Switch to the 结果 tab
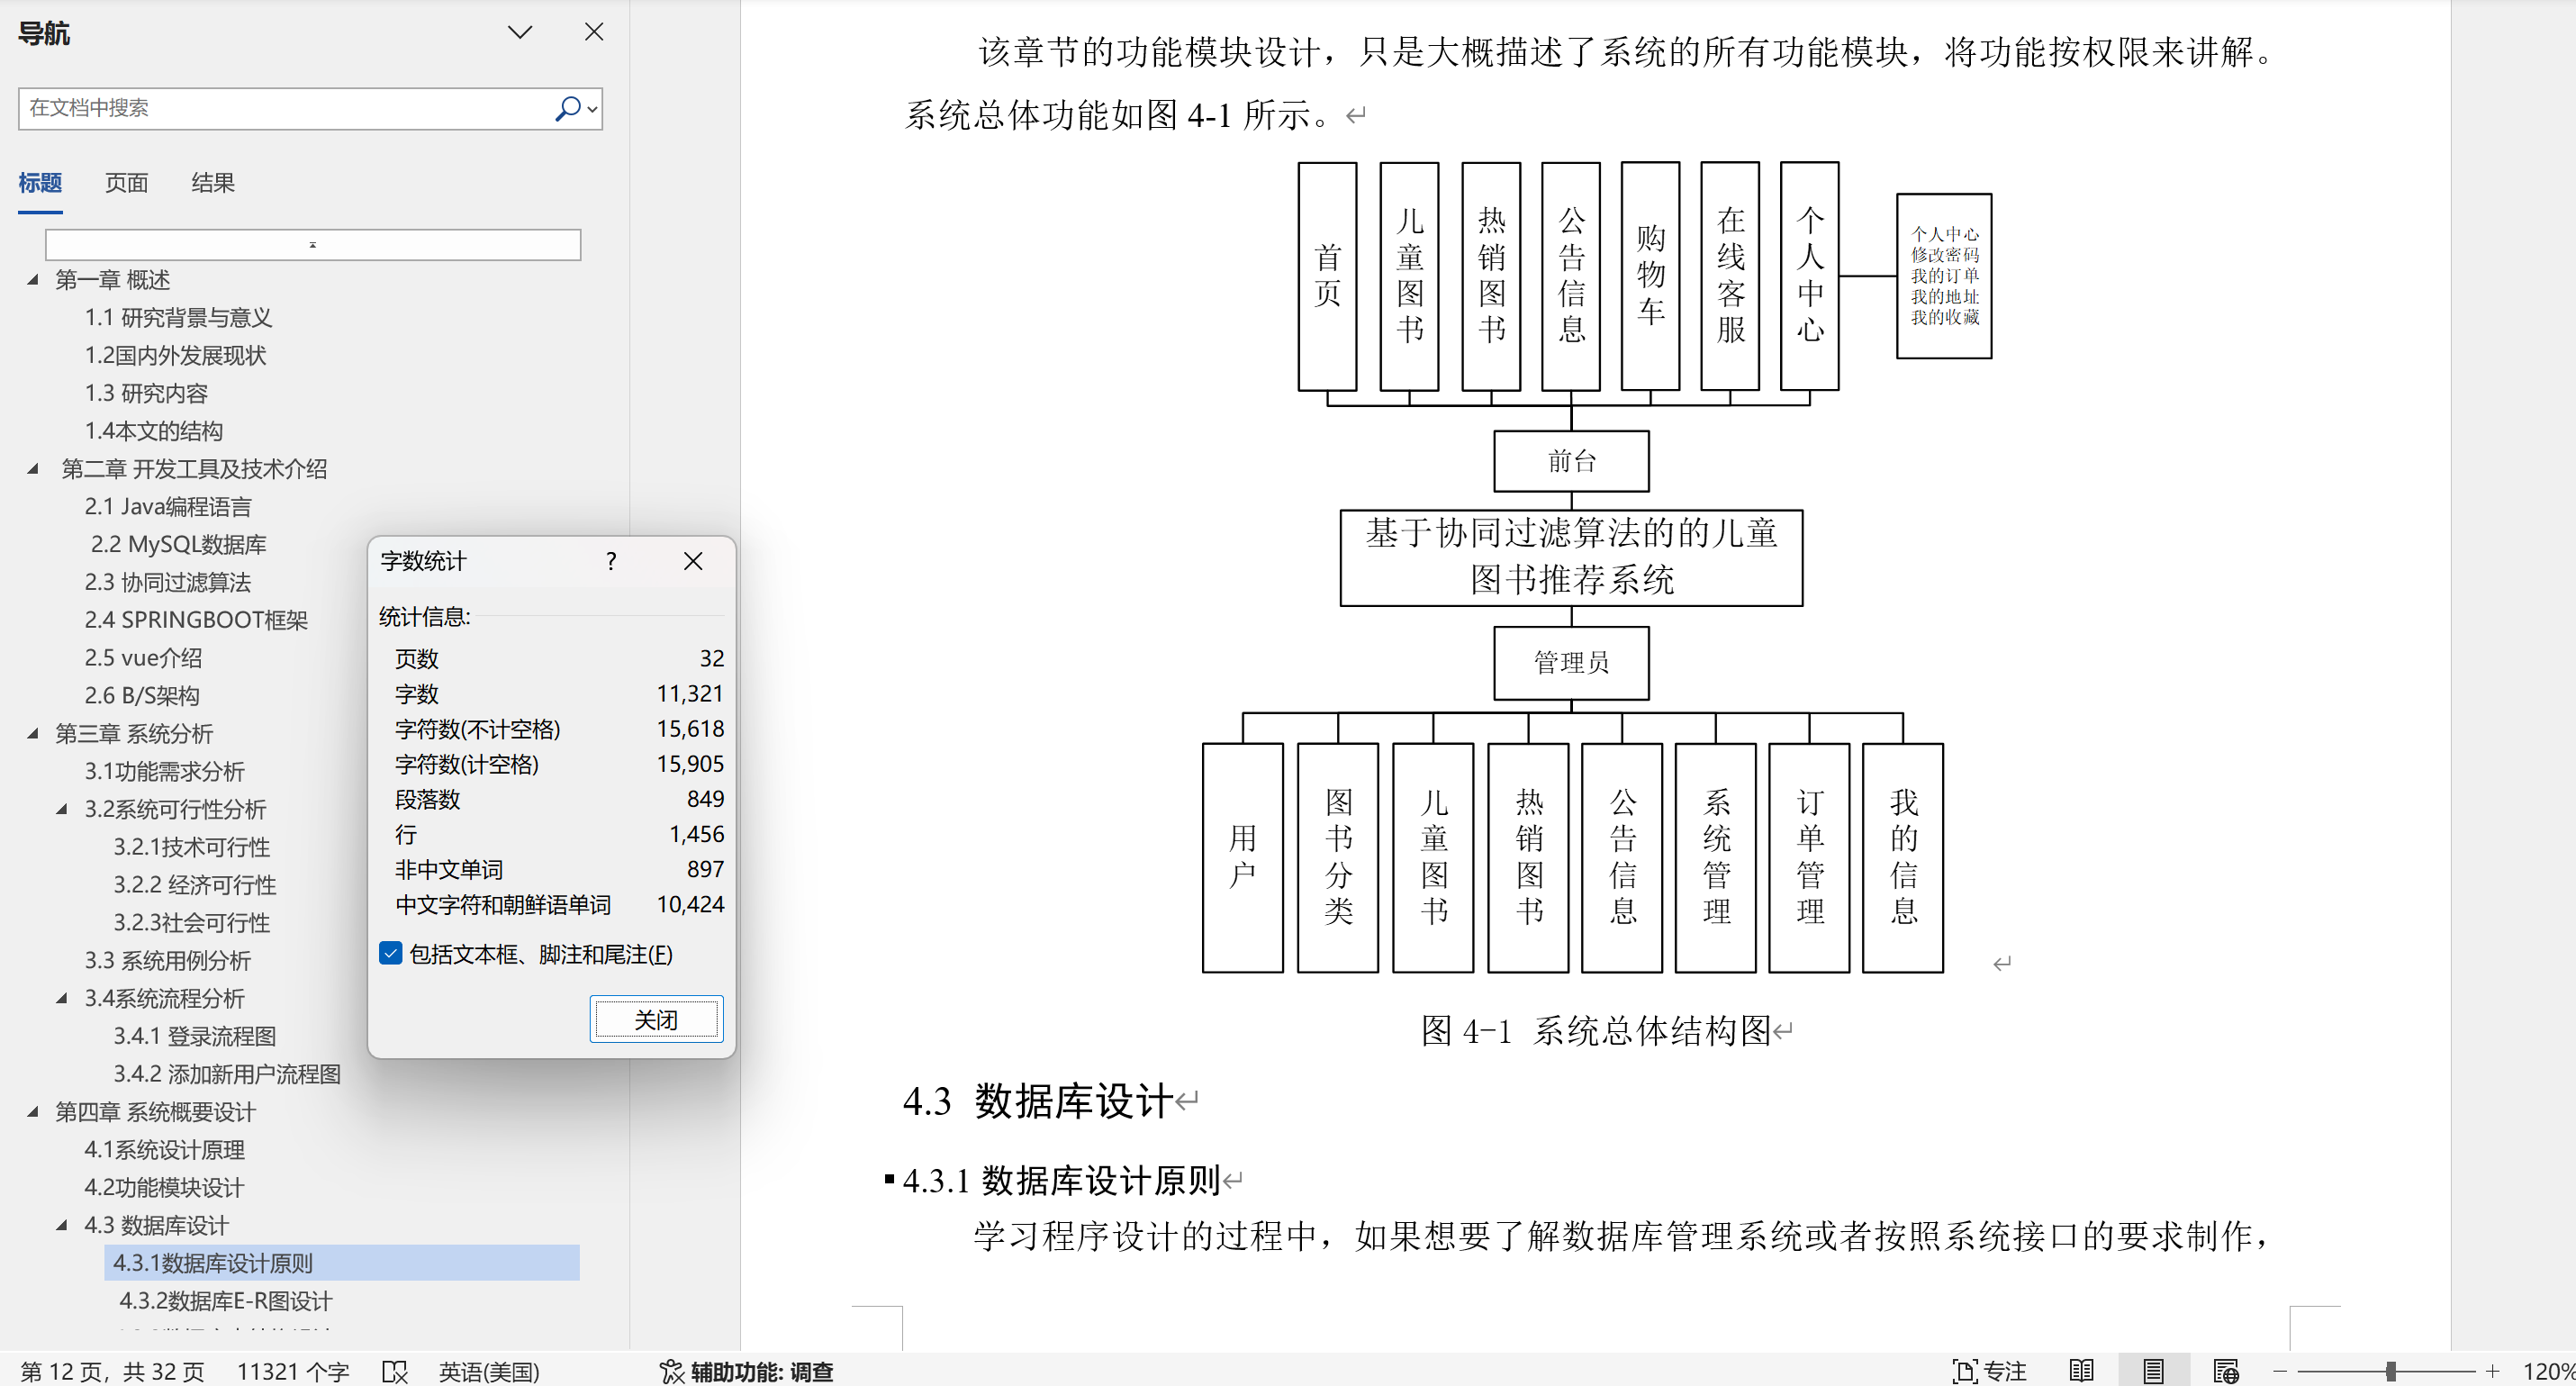 (x=213, y=183)
